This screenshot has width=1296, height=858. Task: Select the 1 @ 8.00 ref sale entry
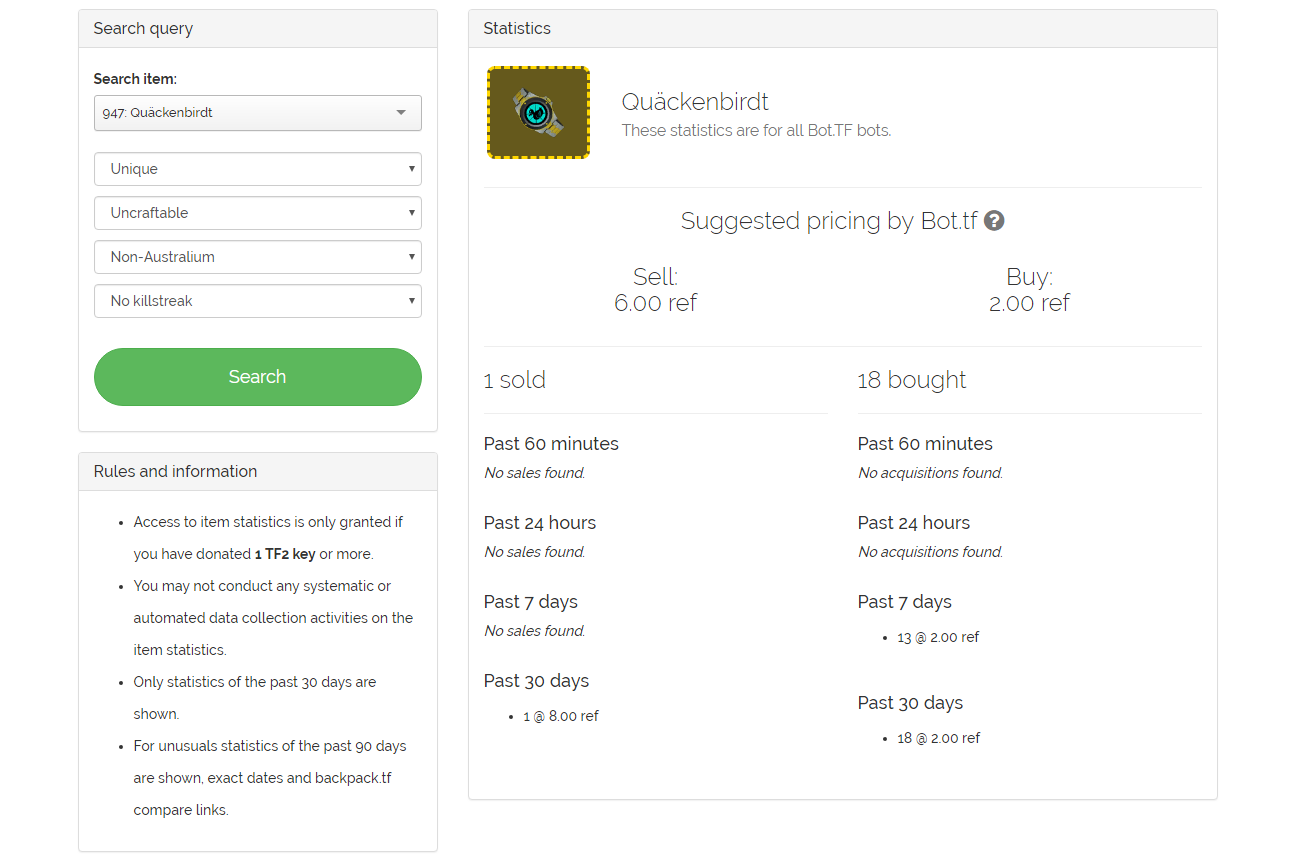(x=560, y=716)
